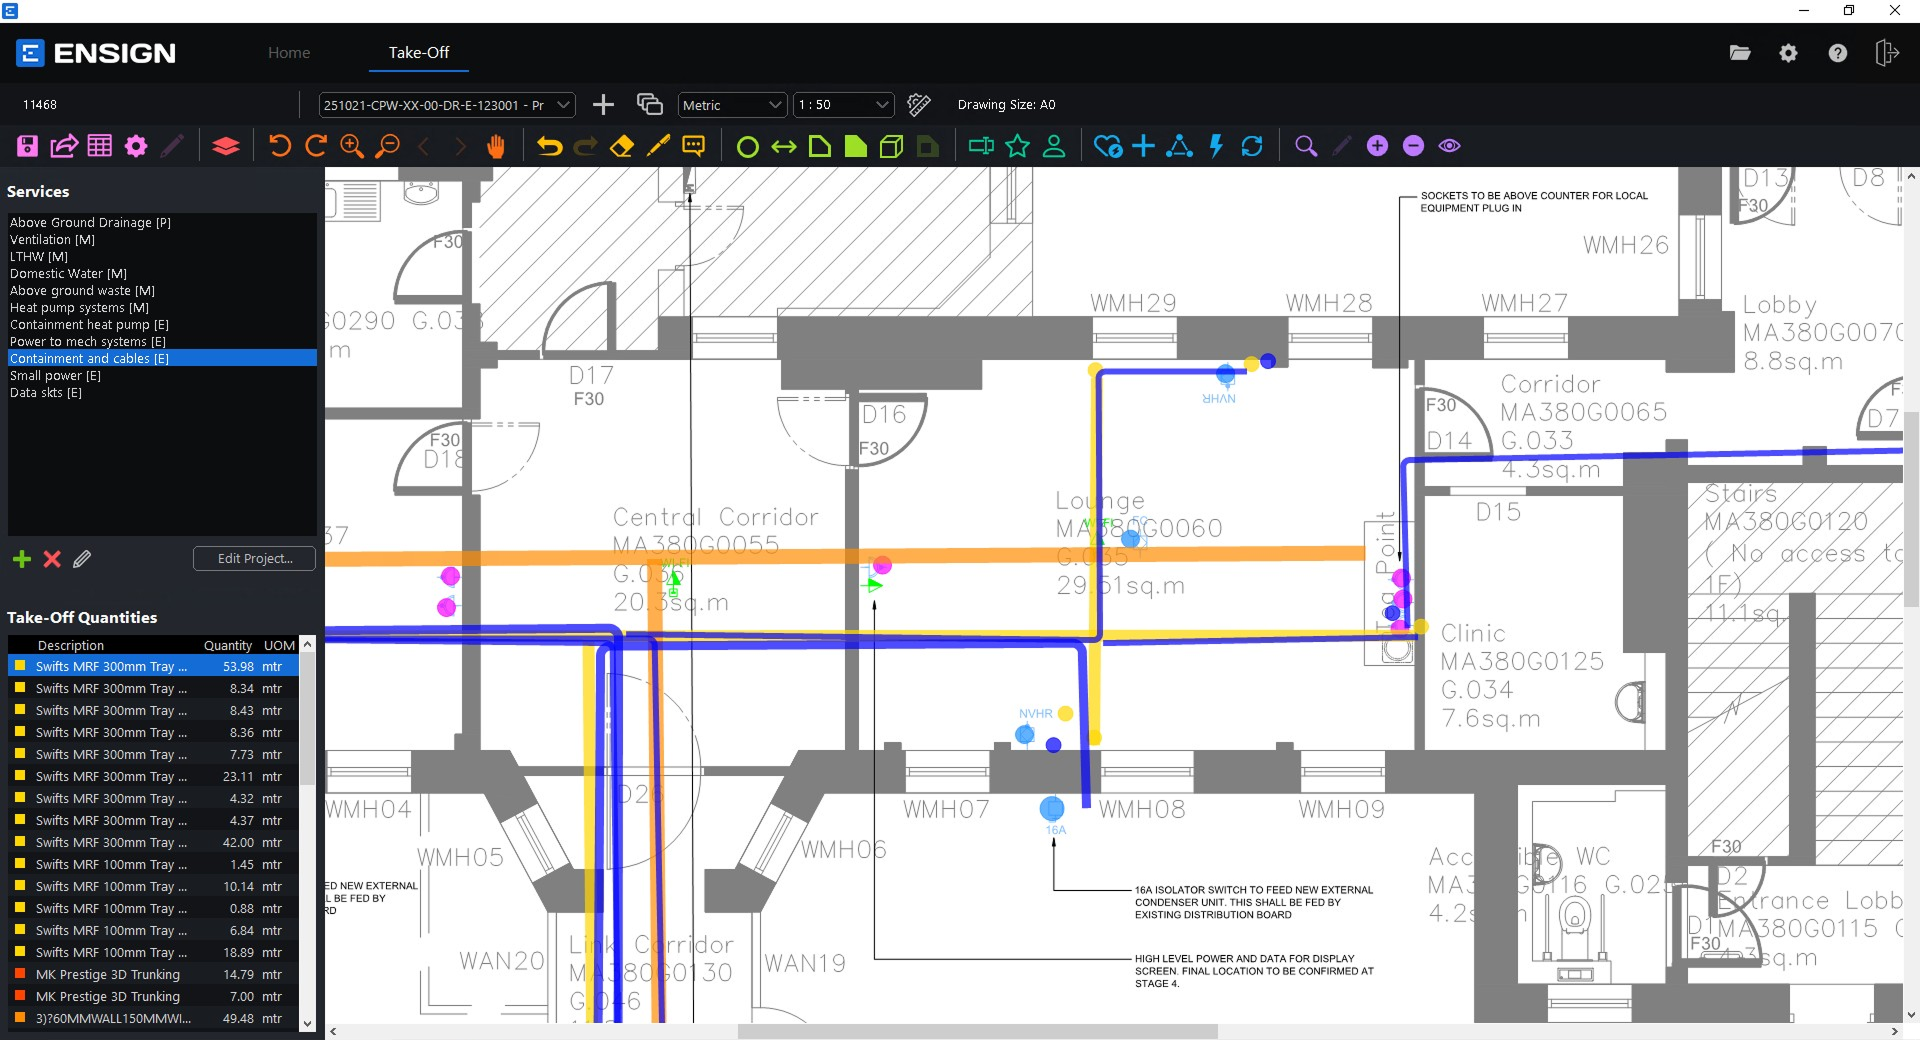Toggle the purple eye visibility icon

tap(1449, 146)
